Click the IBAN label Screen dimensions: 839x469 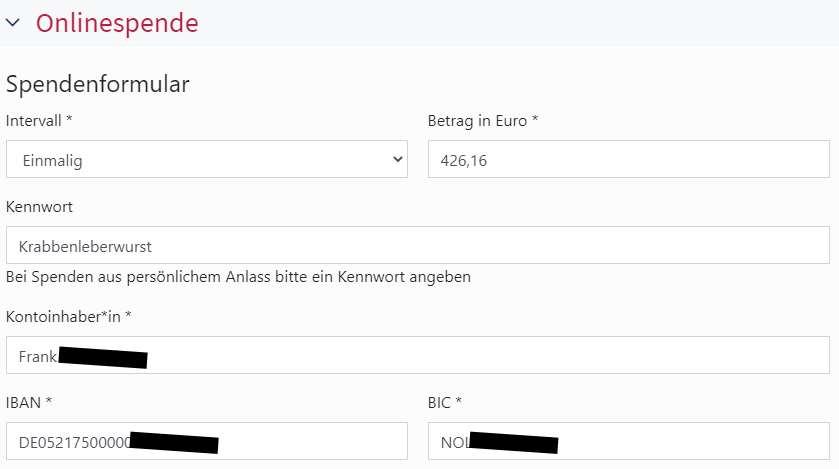(x=29, y=403)
